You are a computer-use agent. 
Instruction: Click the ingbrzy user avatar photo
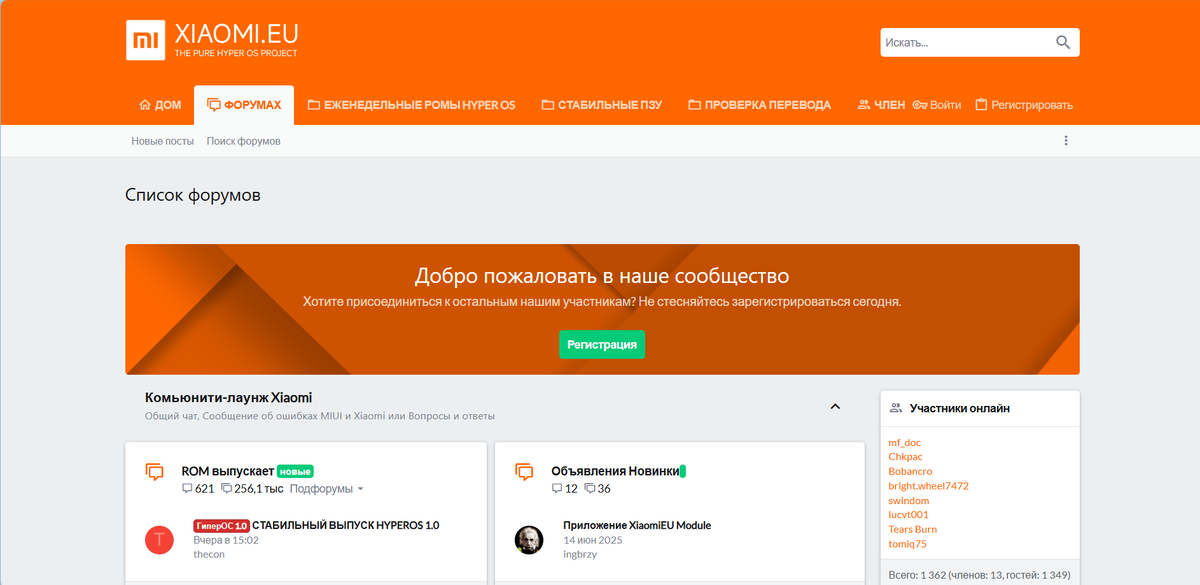(529, 540)
